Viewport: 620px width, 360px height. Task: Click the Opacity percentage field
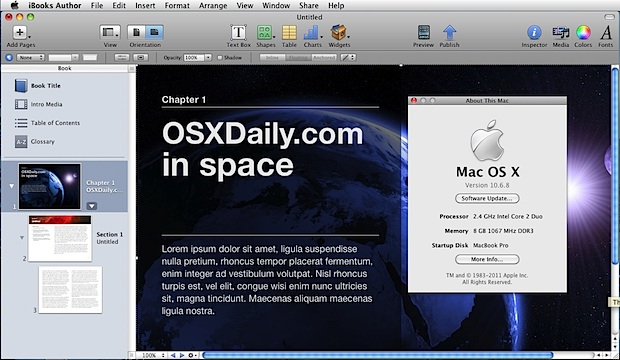[x=194, y=58]
